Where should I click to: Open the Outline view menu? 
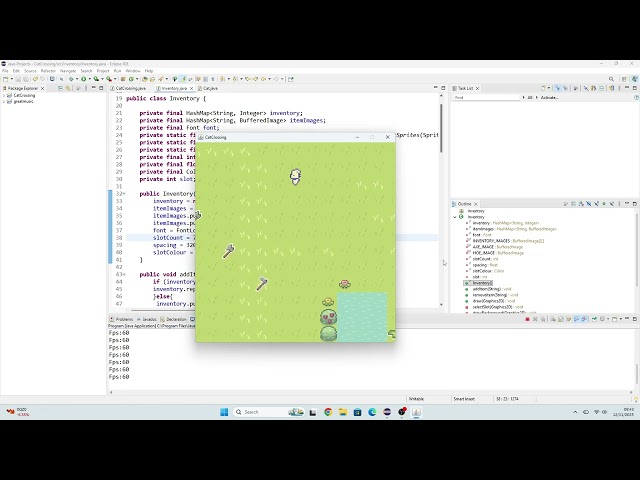(x=619, y=204)
